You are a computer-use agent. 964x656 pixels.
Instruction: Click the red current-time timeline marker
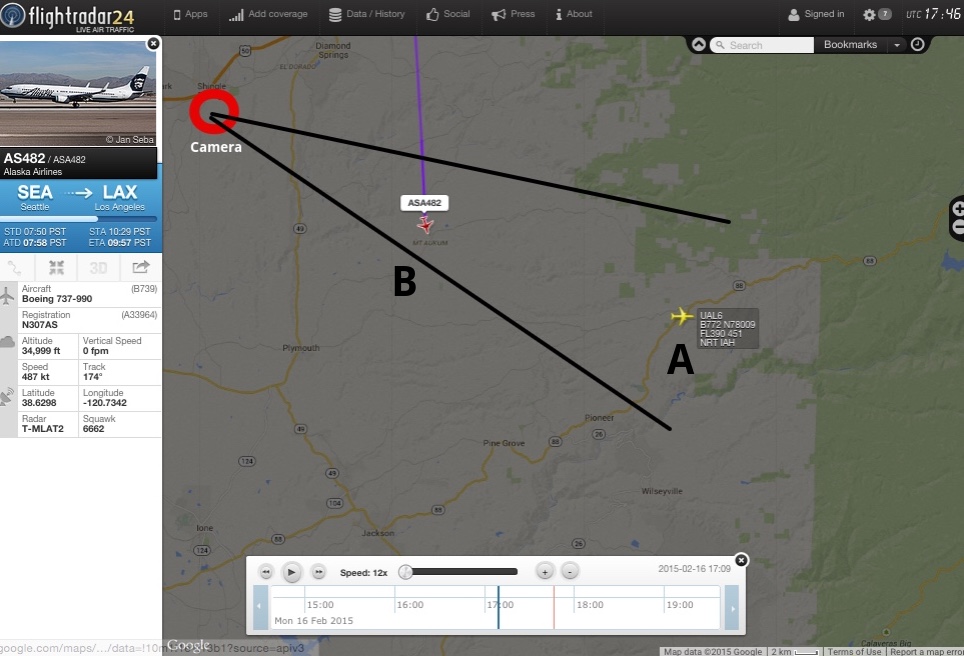554,607
